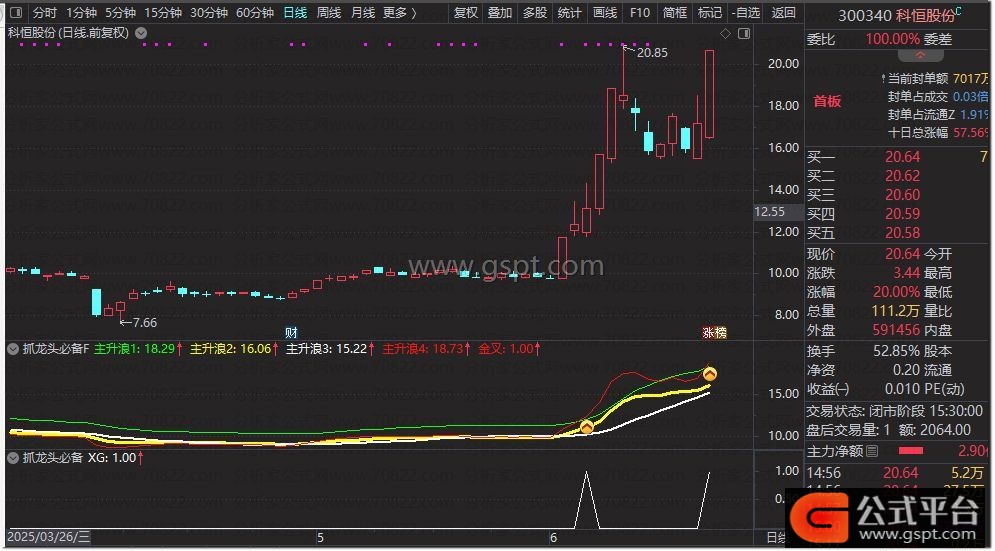Switch to 周线 weekly chart
995x551 pixels.
329,13
